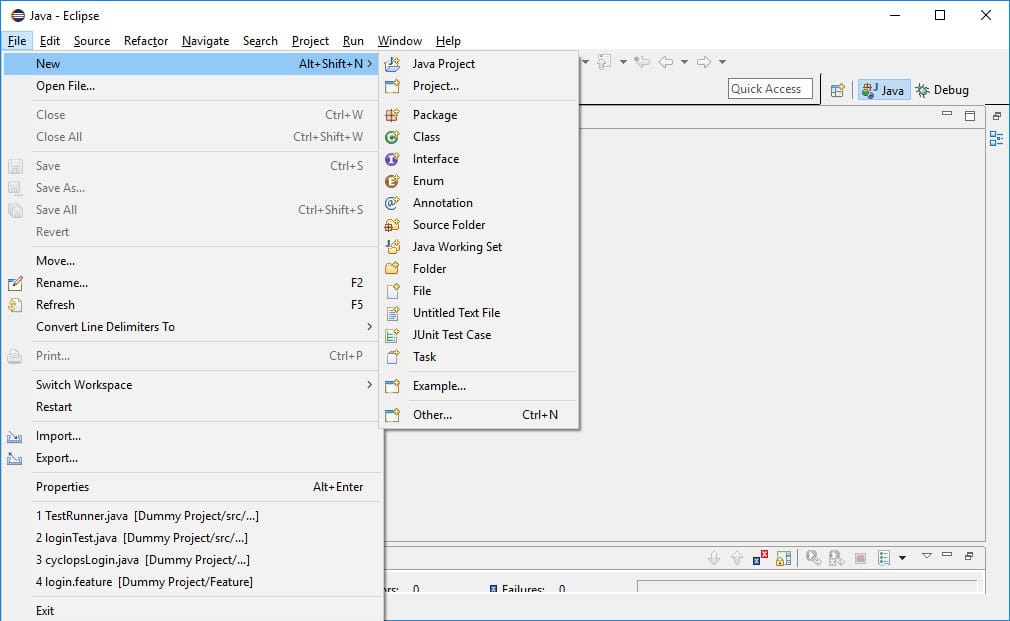Viewport: 1010px width, 621px height.
Task: Create an Untitled Text File
Action: coord(479,312)
